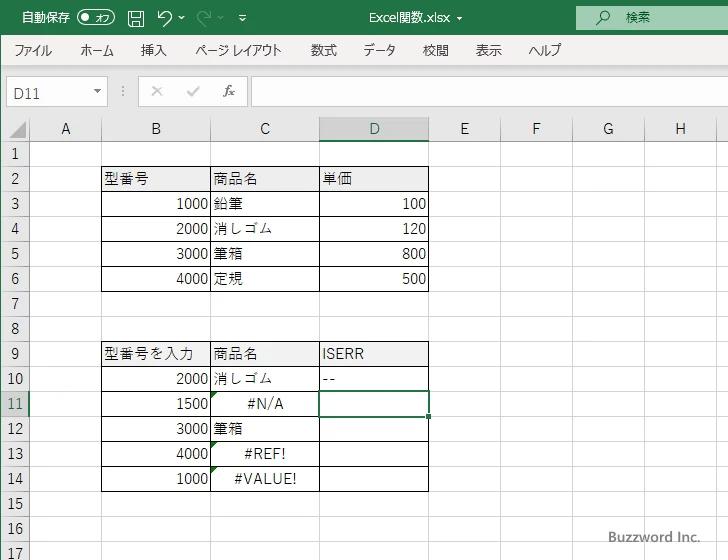Image resolution: width=728 pixels, height=560 pixels.
Task: Click cell with 鉛筆
Action: coord(265,204)
